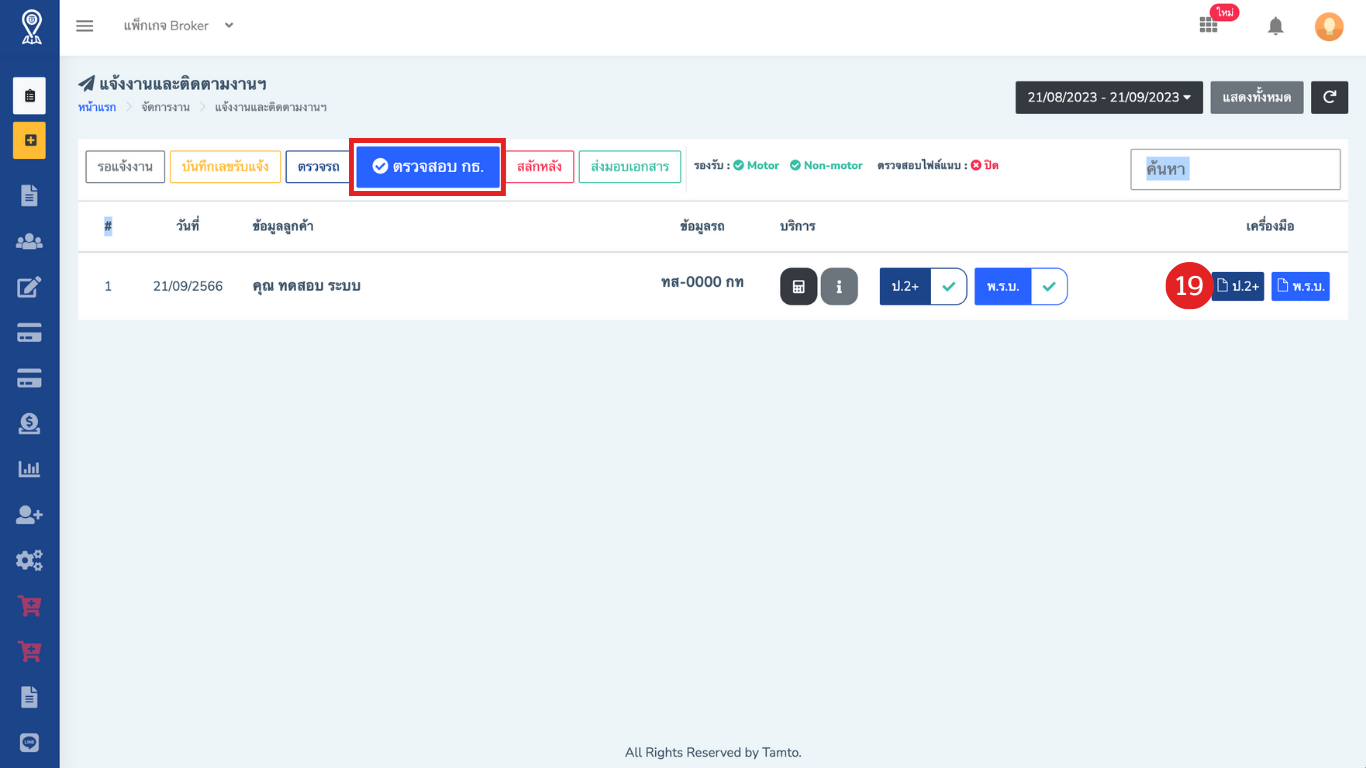Click the All Rights Reserved by Tamto footer

713,752
